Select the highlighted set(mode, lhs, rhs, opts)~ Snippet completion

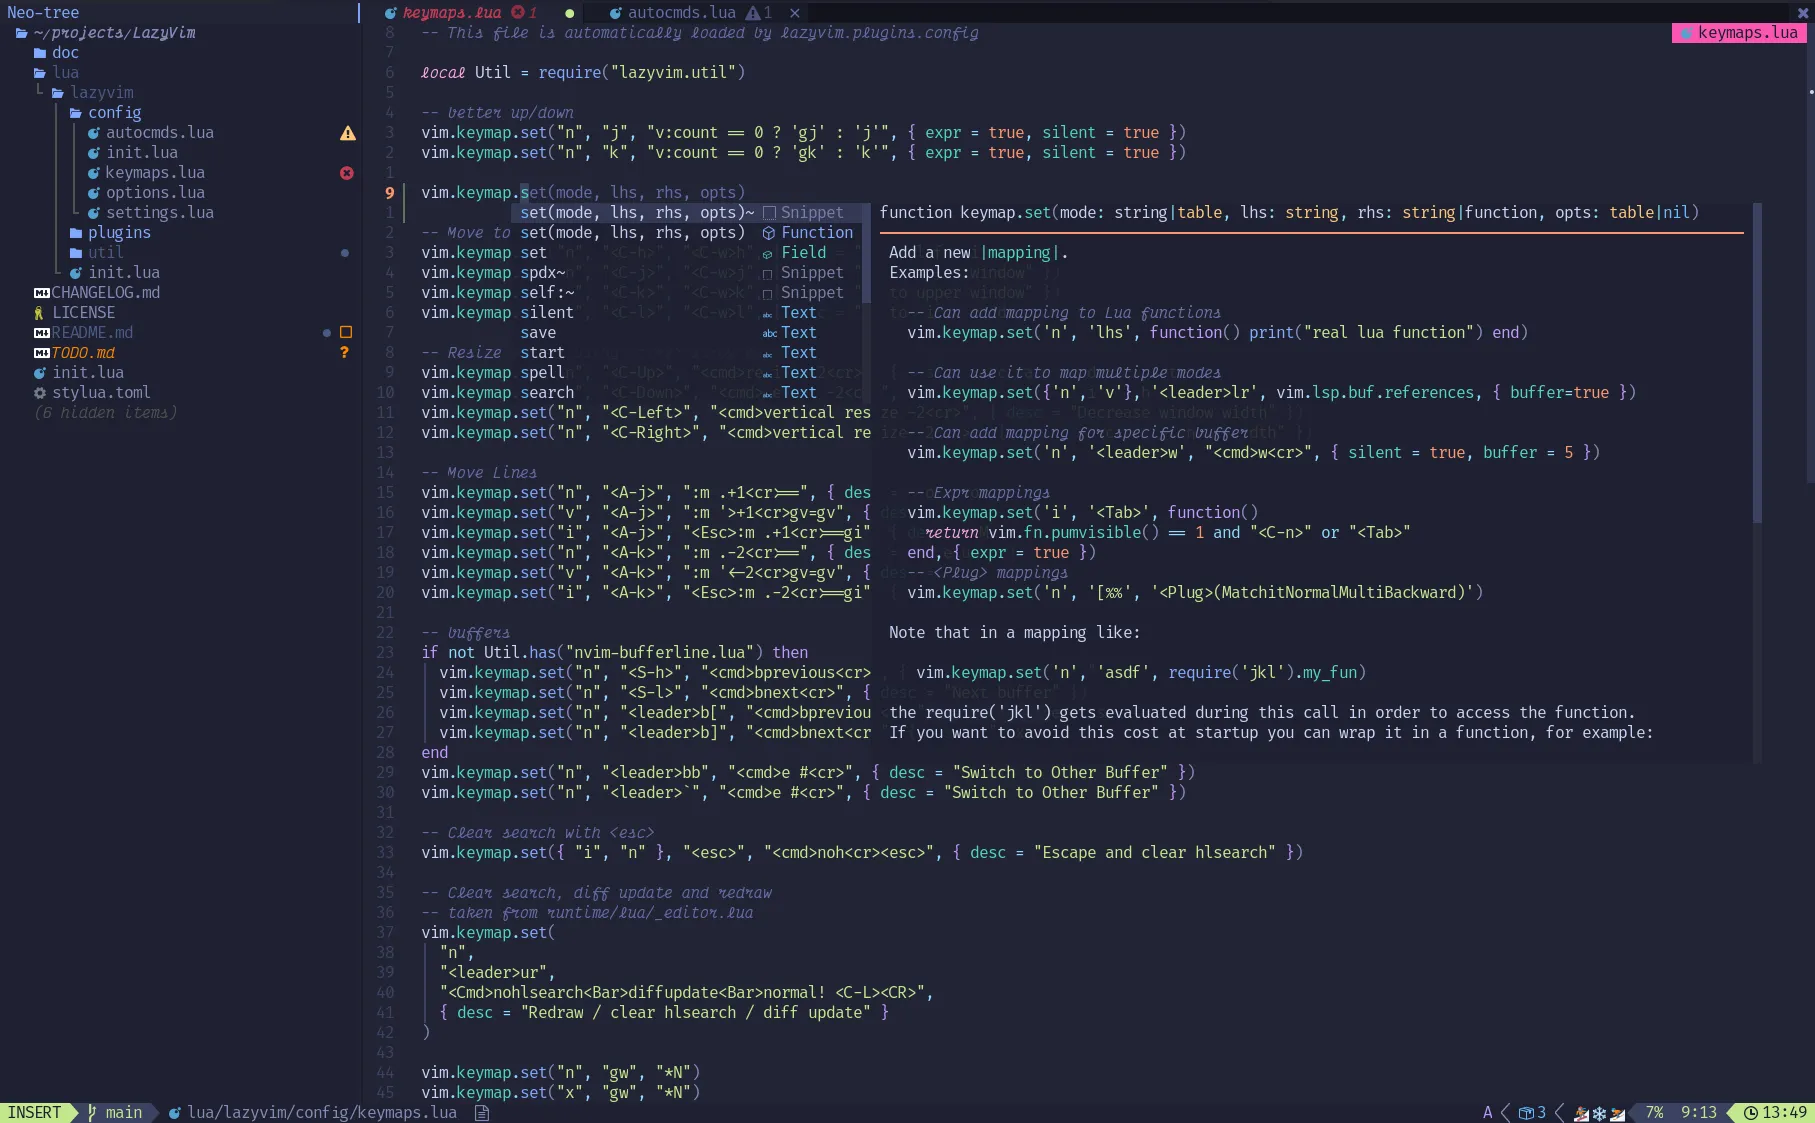685,213
